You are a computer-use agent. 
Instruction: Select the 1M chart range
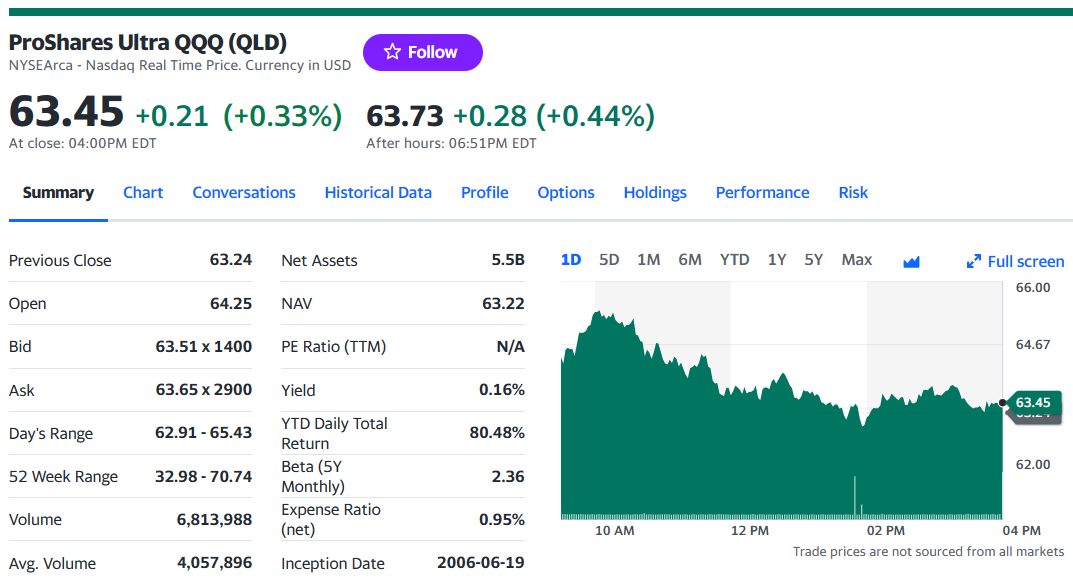tap(649, 260)
